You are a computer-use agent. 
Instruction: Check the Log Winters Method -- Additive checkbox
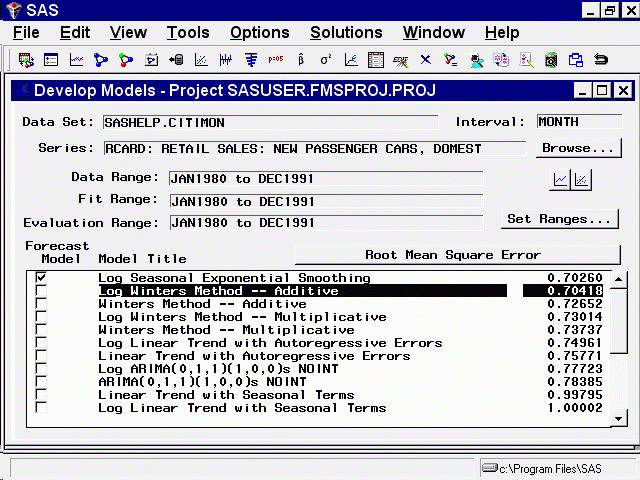(x=41, y=291)
